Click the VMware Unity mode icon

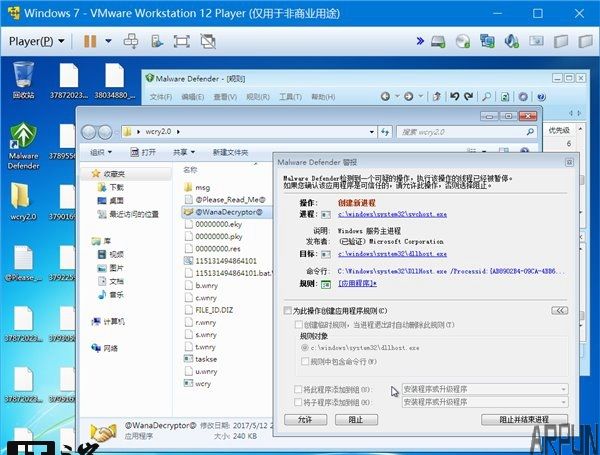(x=209, y=41)
